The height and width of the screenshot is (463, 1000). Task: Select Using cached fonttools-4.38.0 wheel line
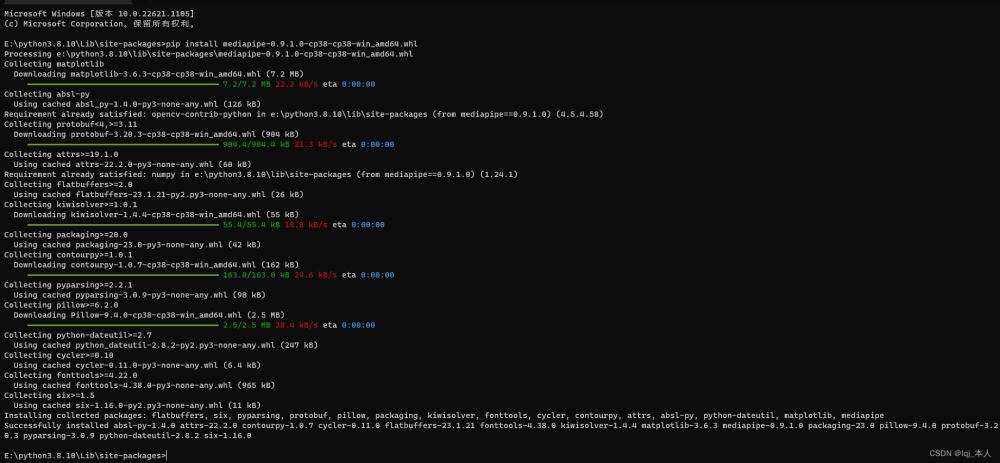click(x=143, y=386)
